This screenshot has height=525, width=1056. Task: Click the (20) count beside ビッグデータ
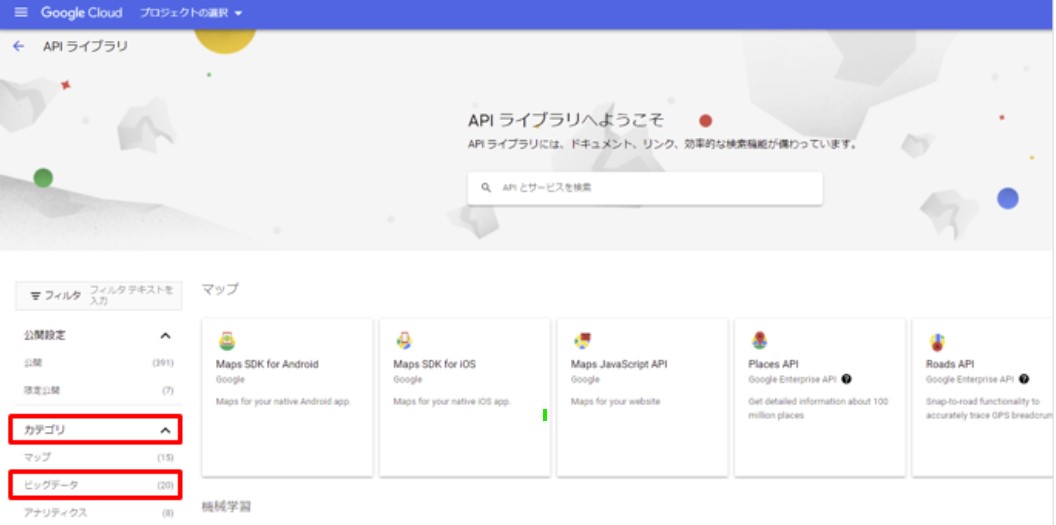pyautogui.click(x=166, y=485)
